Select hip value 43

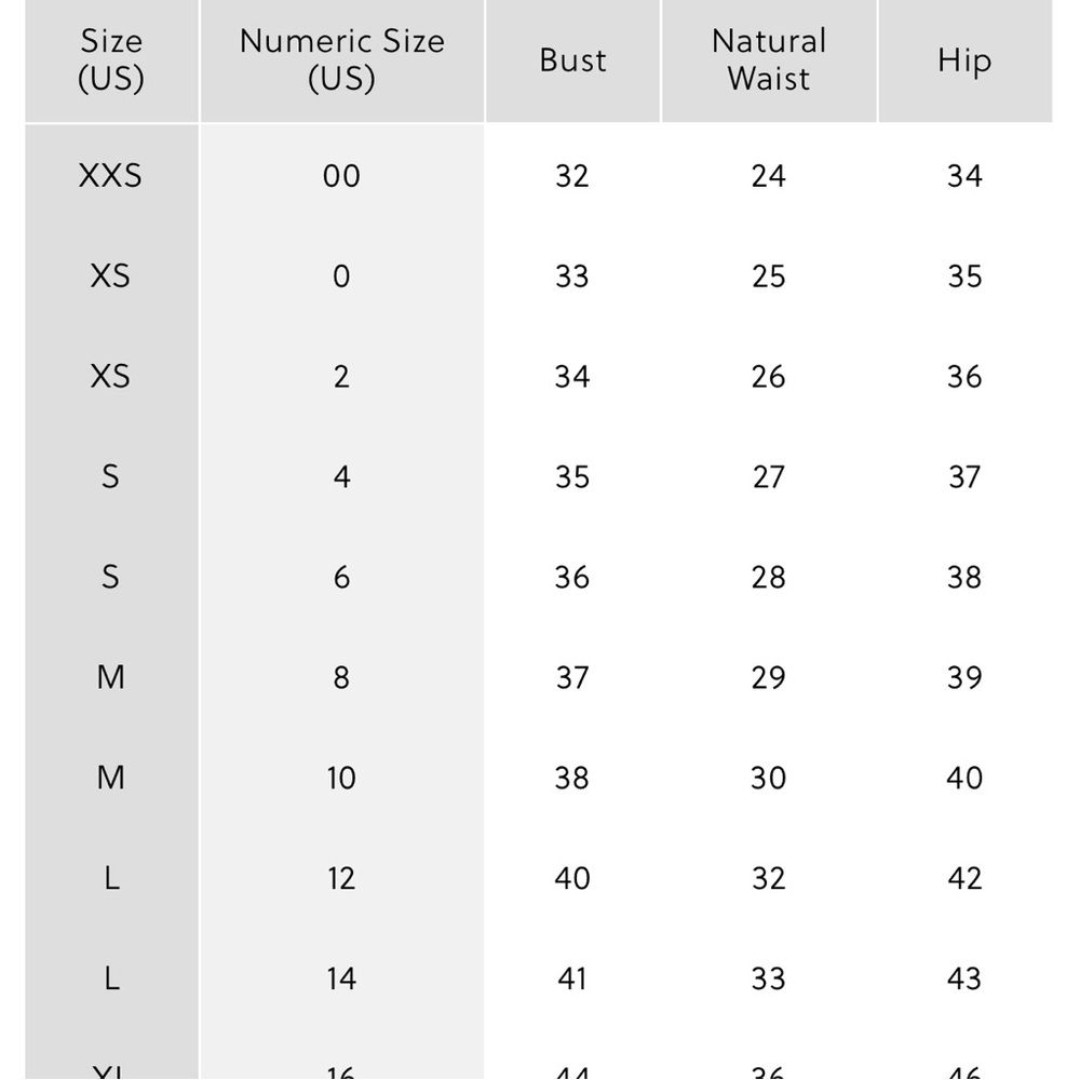(964, 979)
